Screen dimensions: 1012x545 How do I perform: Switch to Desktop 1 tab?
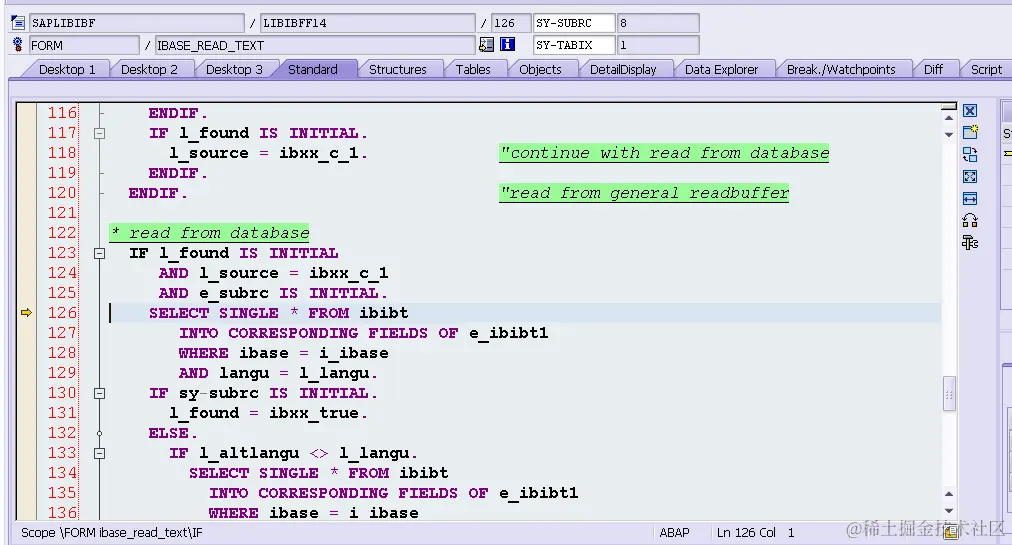click(x=66, y=69)
